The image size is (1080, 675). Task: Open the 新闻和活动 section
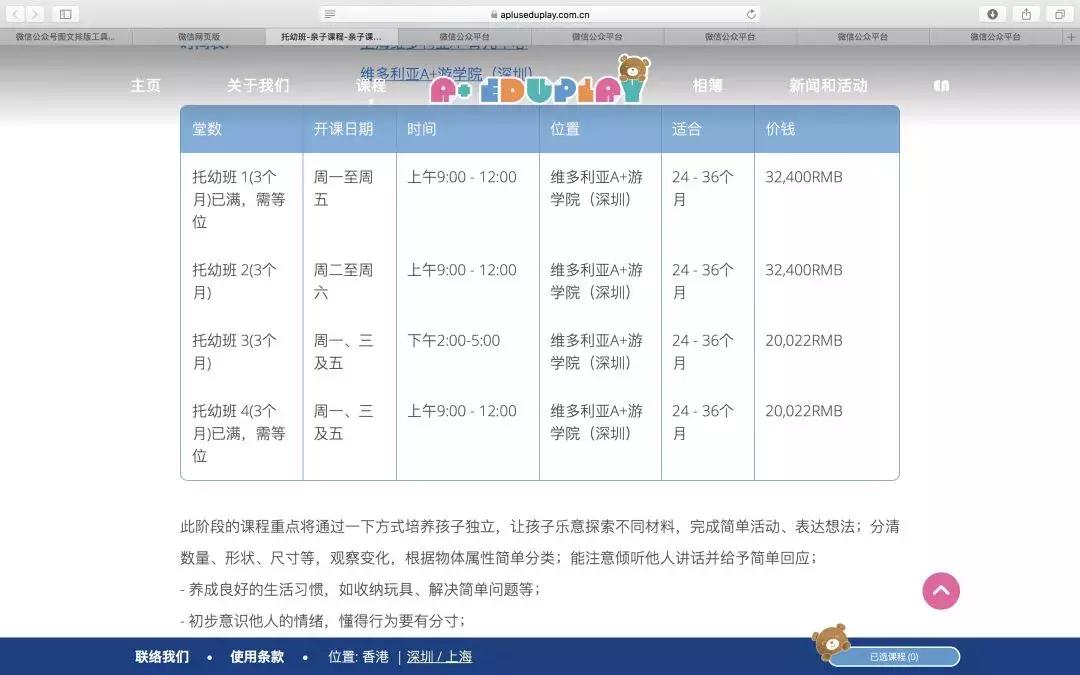(829, 85)
